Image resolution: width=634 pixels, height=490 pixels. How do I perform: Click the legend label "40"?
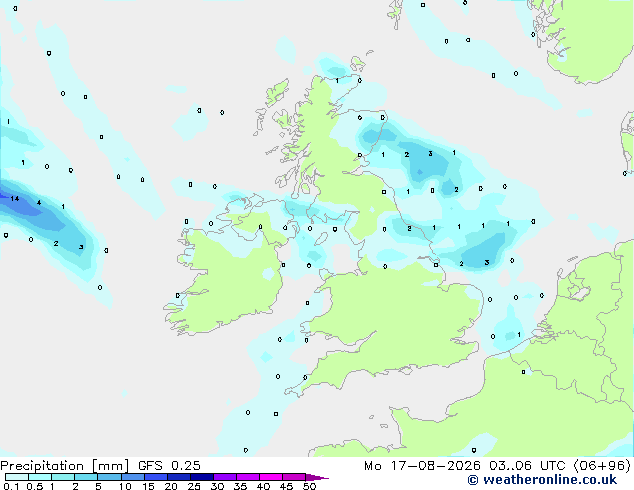tap(263, 486)
